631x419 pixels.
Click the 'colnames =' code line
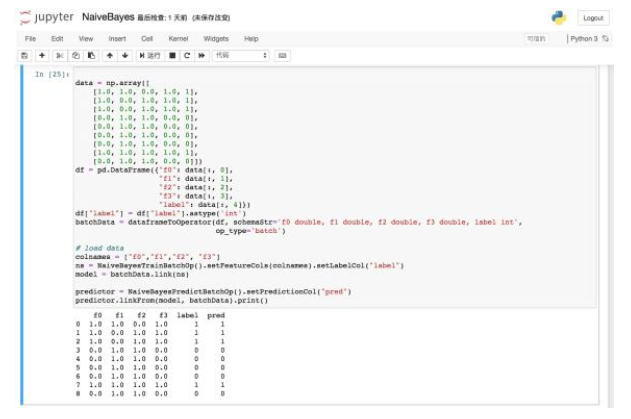[x=147, y=257]
